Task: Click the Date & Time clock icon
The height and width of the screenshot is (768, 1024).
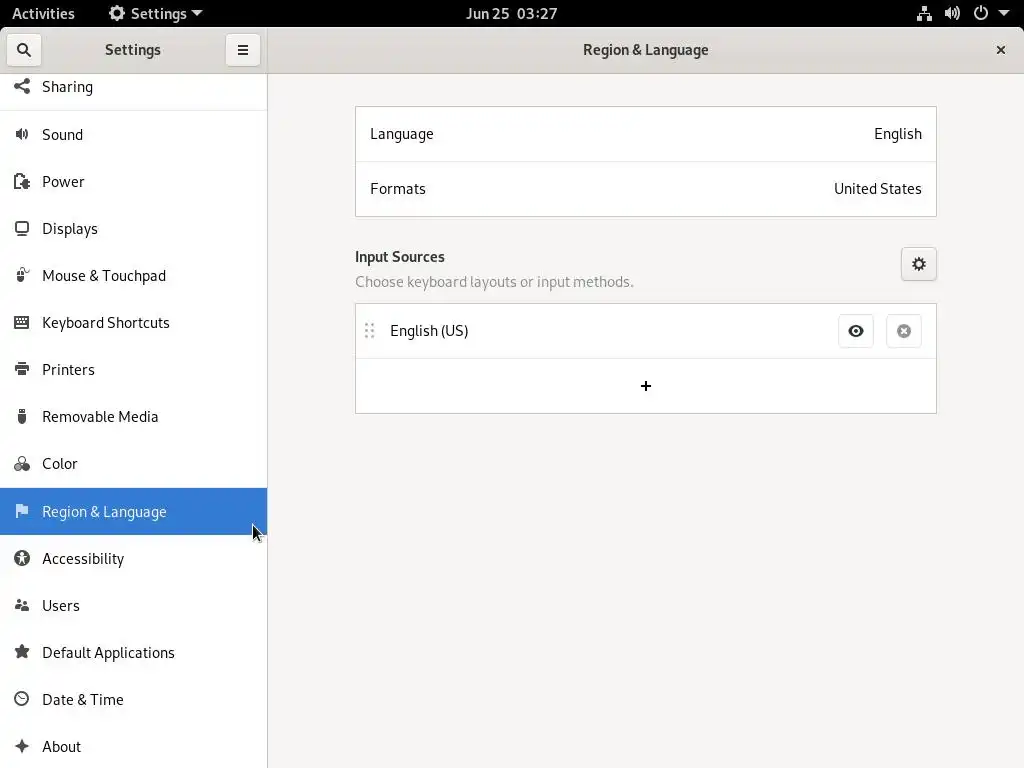Action: 22,699
